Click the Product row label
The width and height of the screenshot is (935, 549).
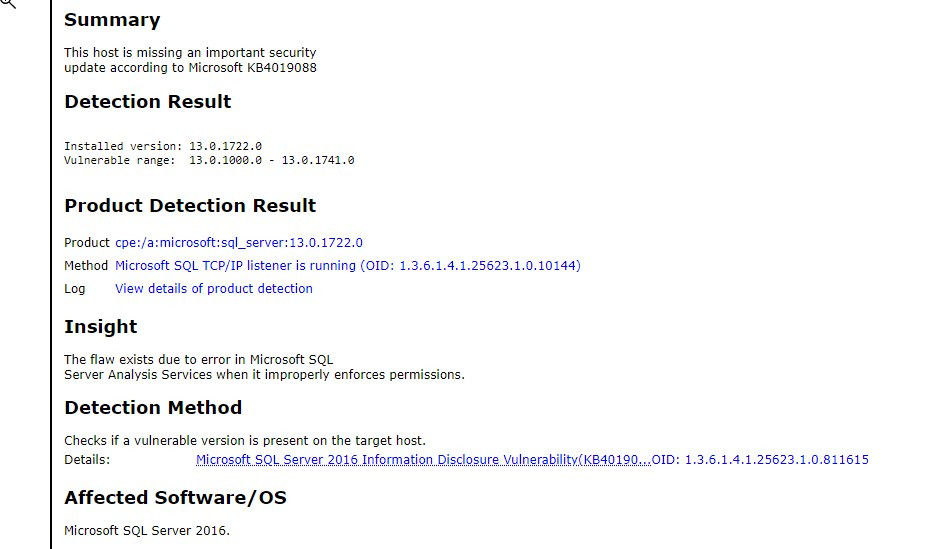[x=87, y=243]
